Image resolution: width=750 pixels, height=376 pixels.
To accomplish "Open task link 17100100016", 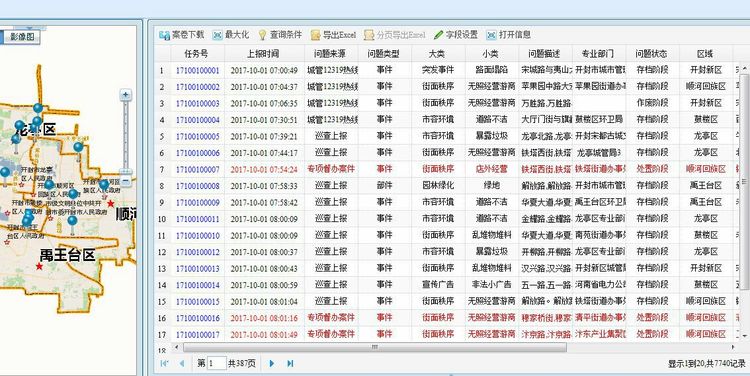I will 198,318.
